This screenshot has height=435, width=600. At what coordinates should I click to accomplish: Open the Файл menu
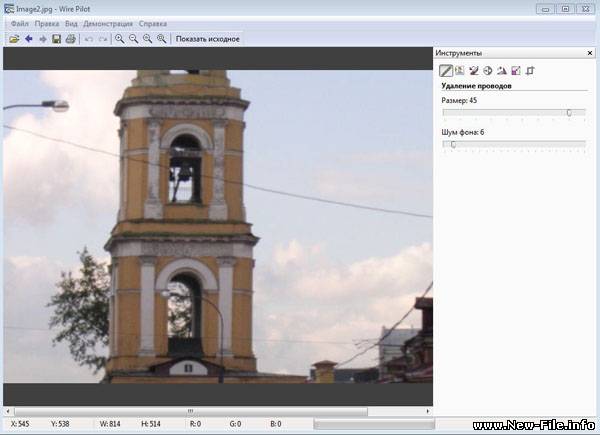(20, 23)
